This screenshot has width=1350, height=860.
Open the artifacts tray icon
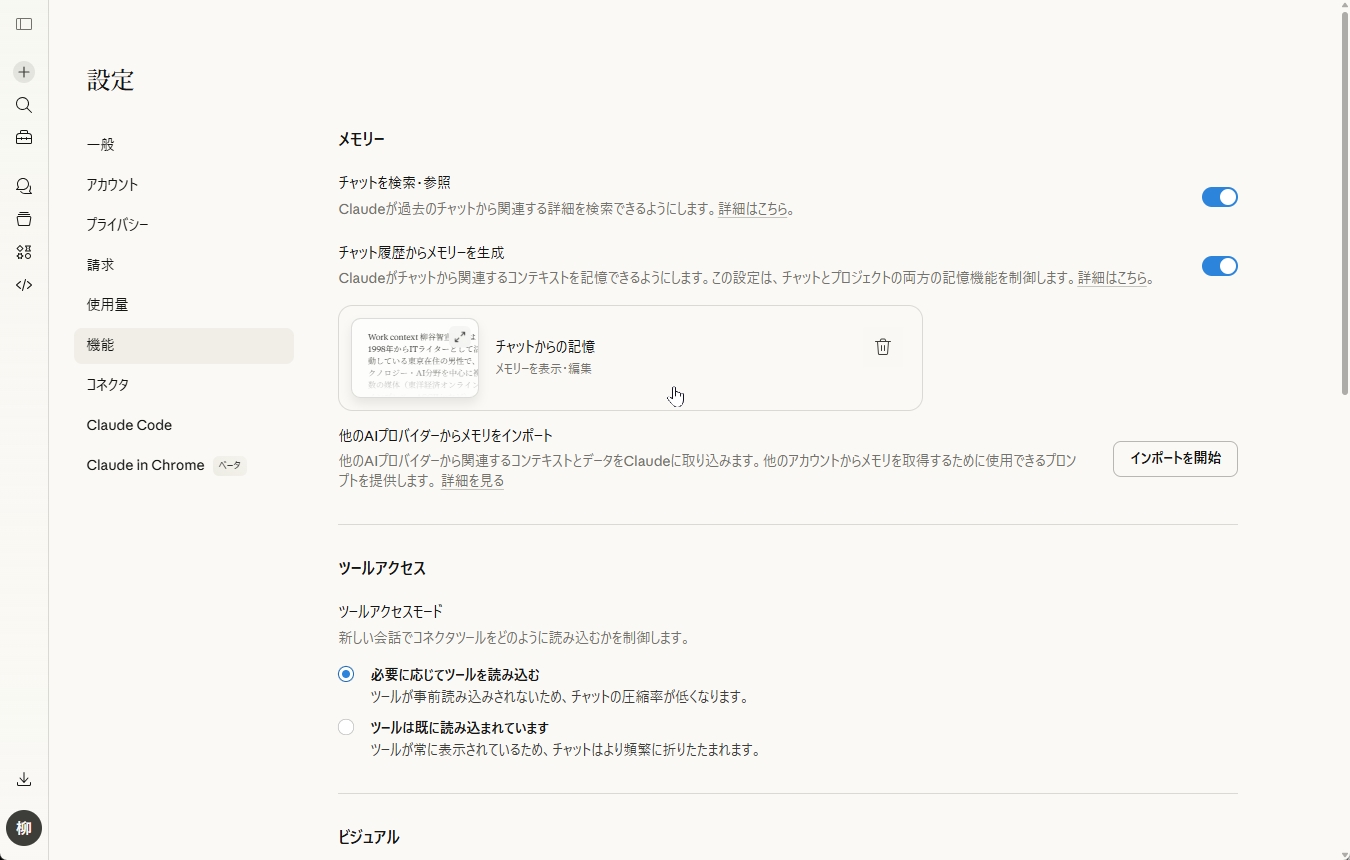tap(24, 219)
